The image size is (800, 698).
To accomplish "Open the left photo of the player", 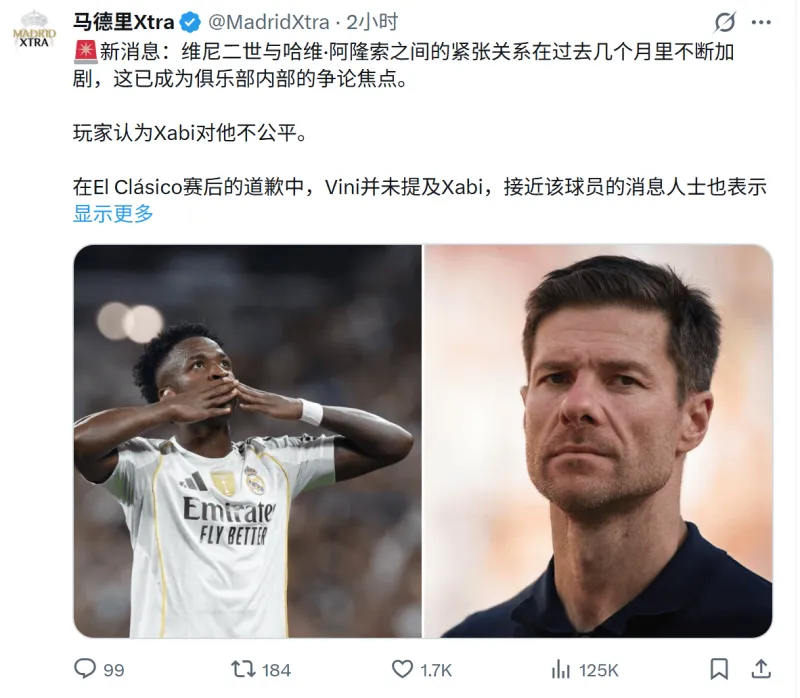I will pos(247,441).
